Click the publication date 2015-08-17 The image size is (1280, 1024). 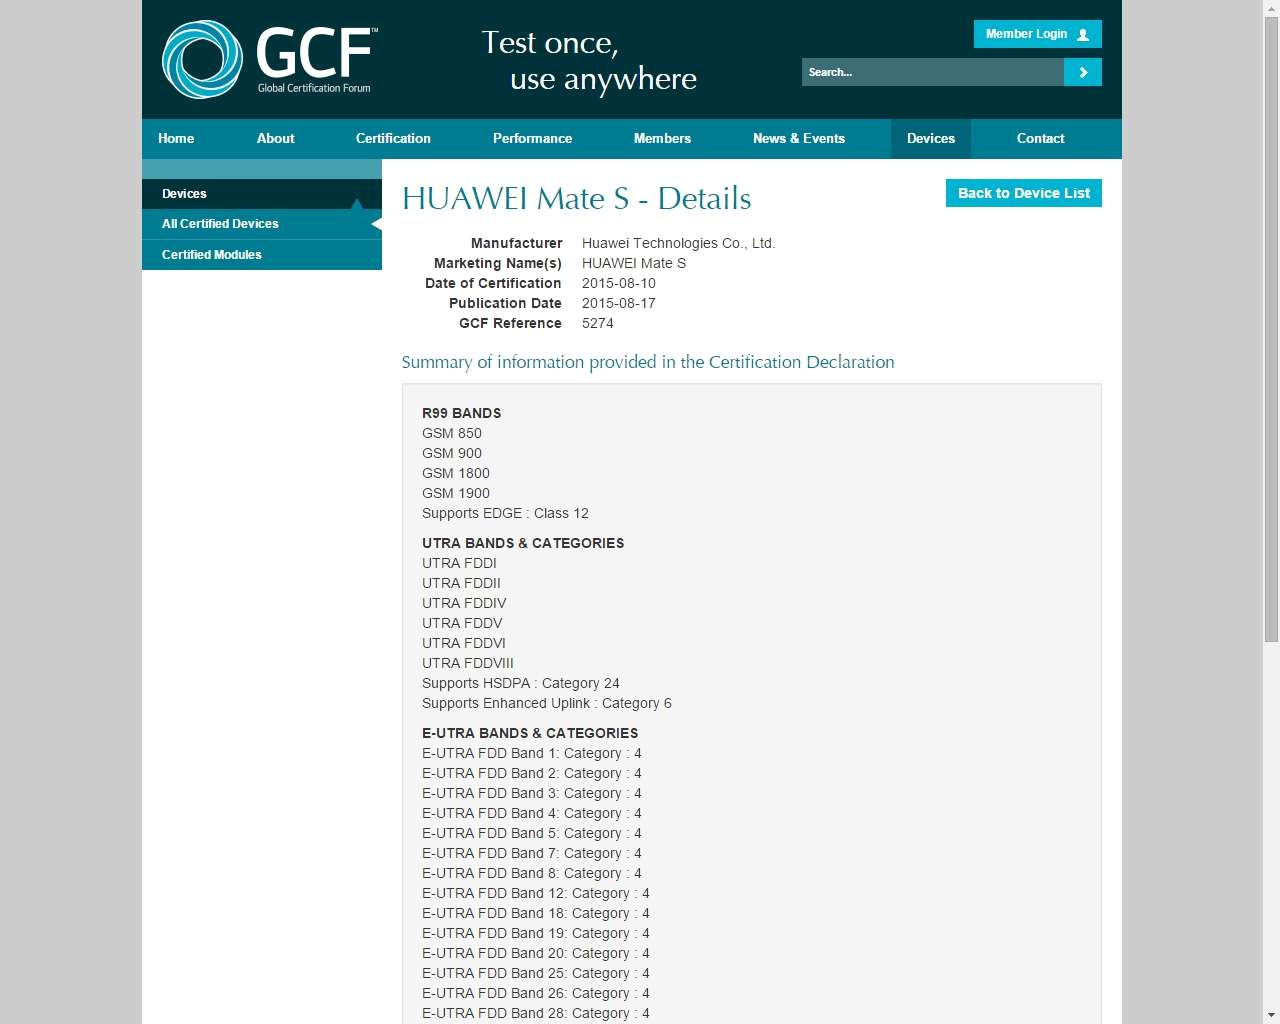[x=619, y=303]
